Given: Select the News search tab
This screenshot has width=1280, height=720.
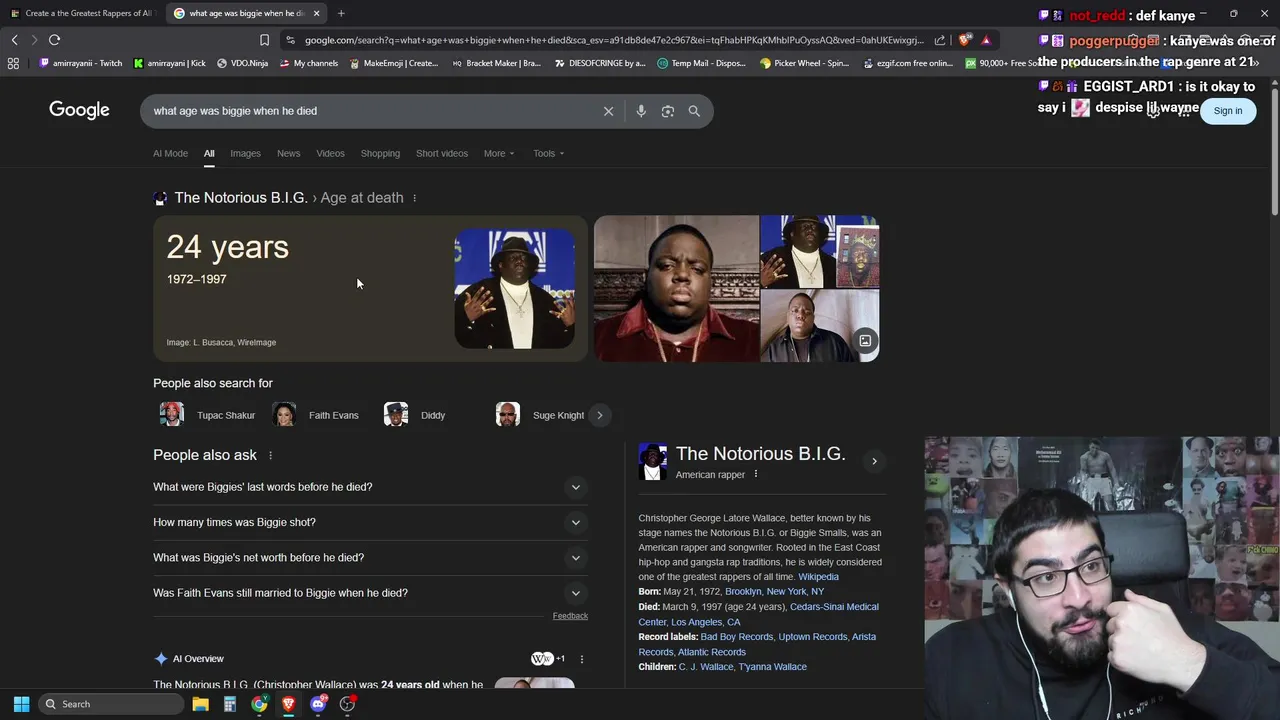Looking at the screenshot, I should pyautogui.click(x=288, y=153).
